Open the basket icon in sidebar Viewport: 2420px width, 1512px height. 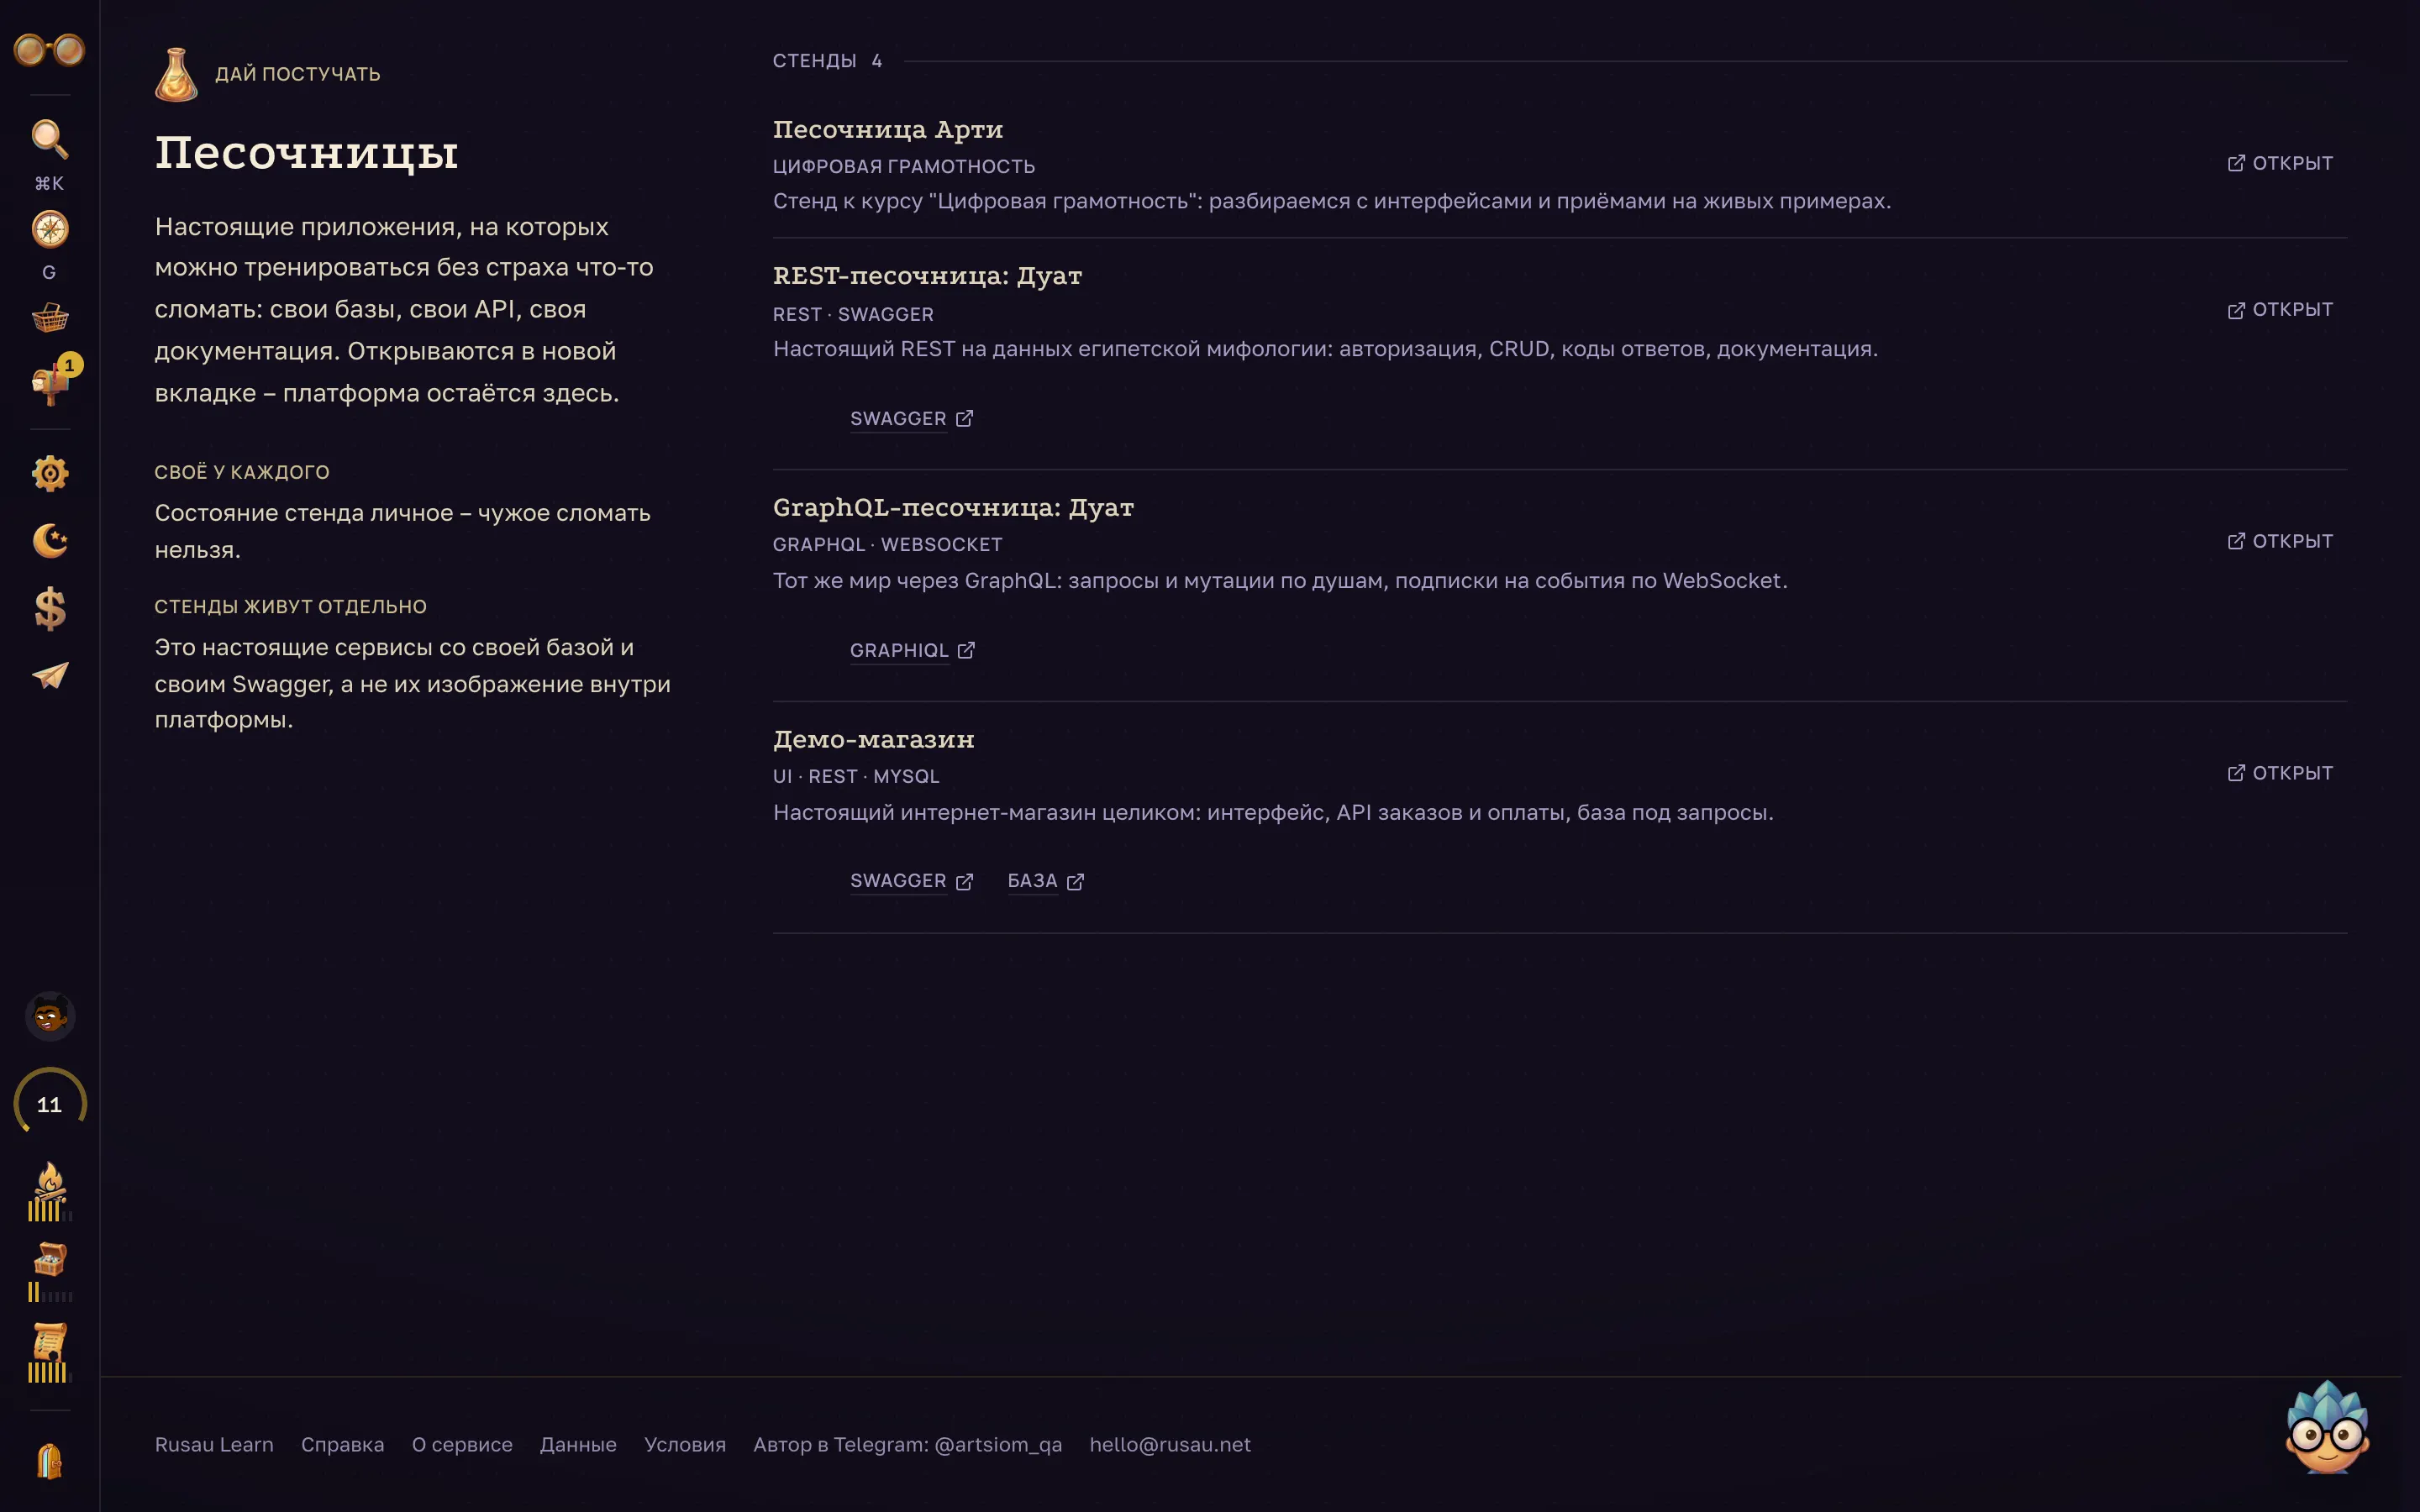coord(49,318)
